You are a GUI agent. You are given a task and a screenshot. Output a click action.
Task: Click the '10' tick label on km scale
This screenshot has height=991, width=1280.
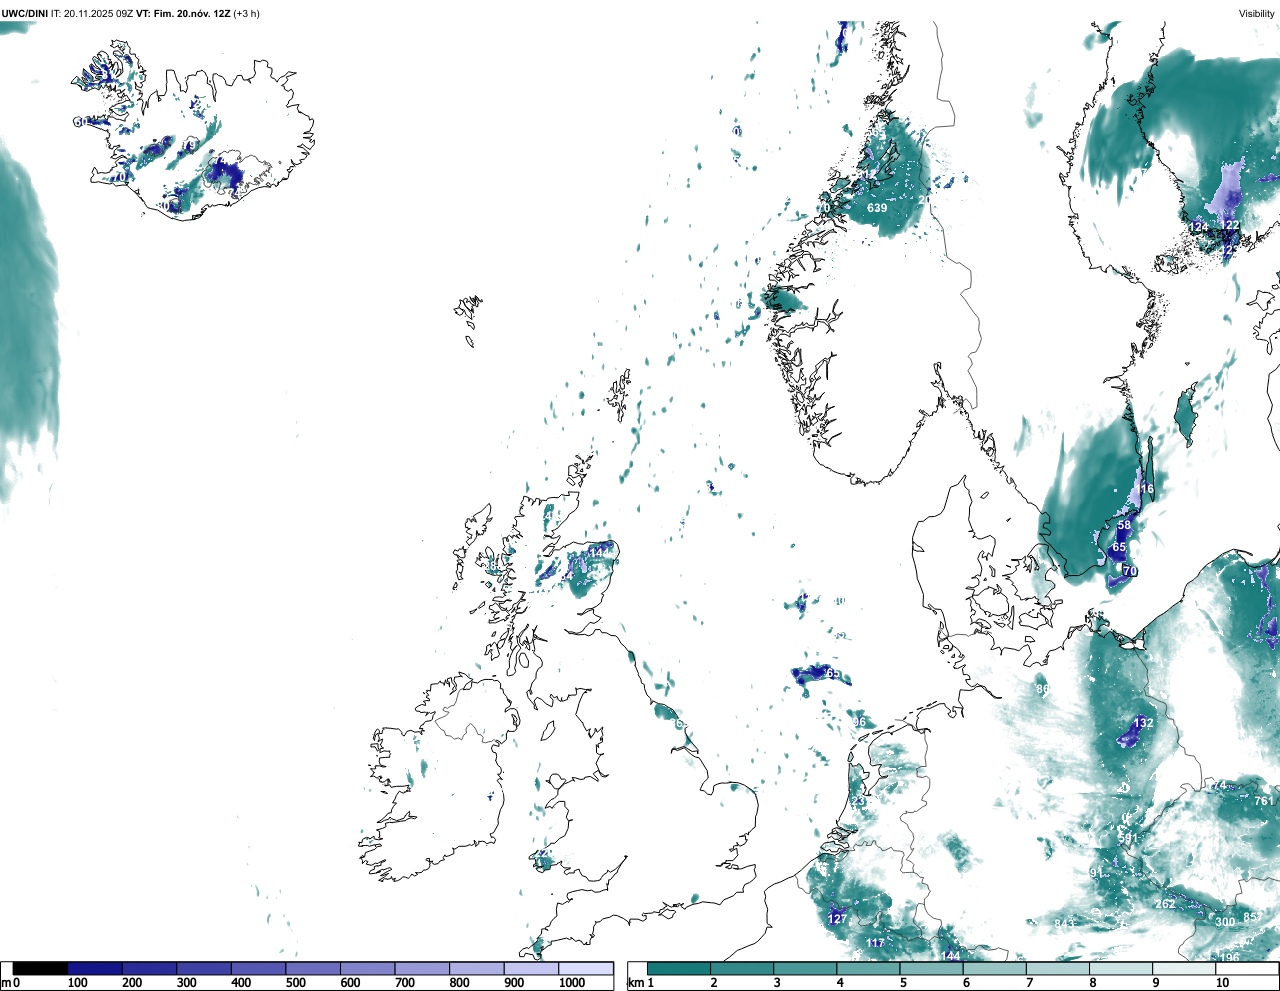click(1222, 983)
